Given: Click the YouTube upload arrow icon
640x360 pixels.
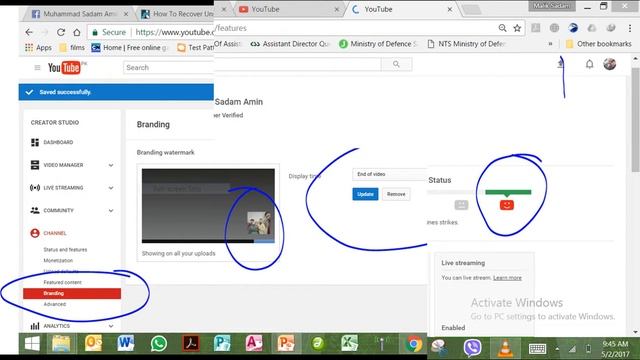Looking at the screenshot, I should [x=561, y=64].
